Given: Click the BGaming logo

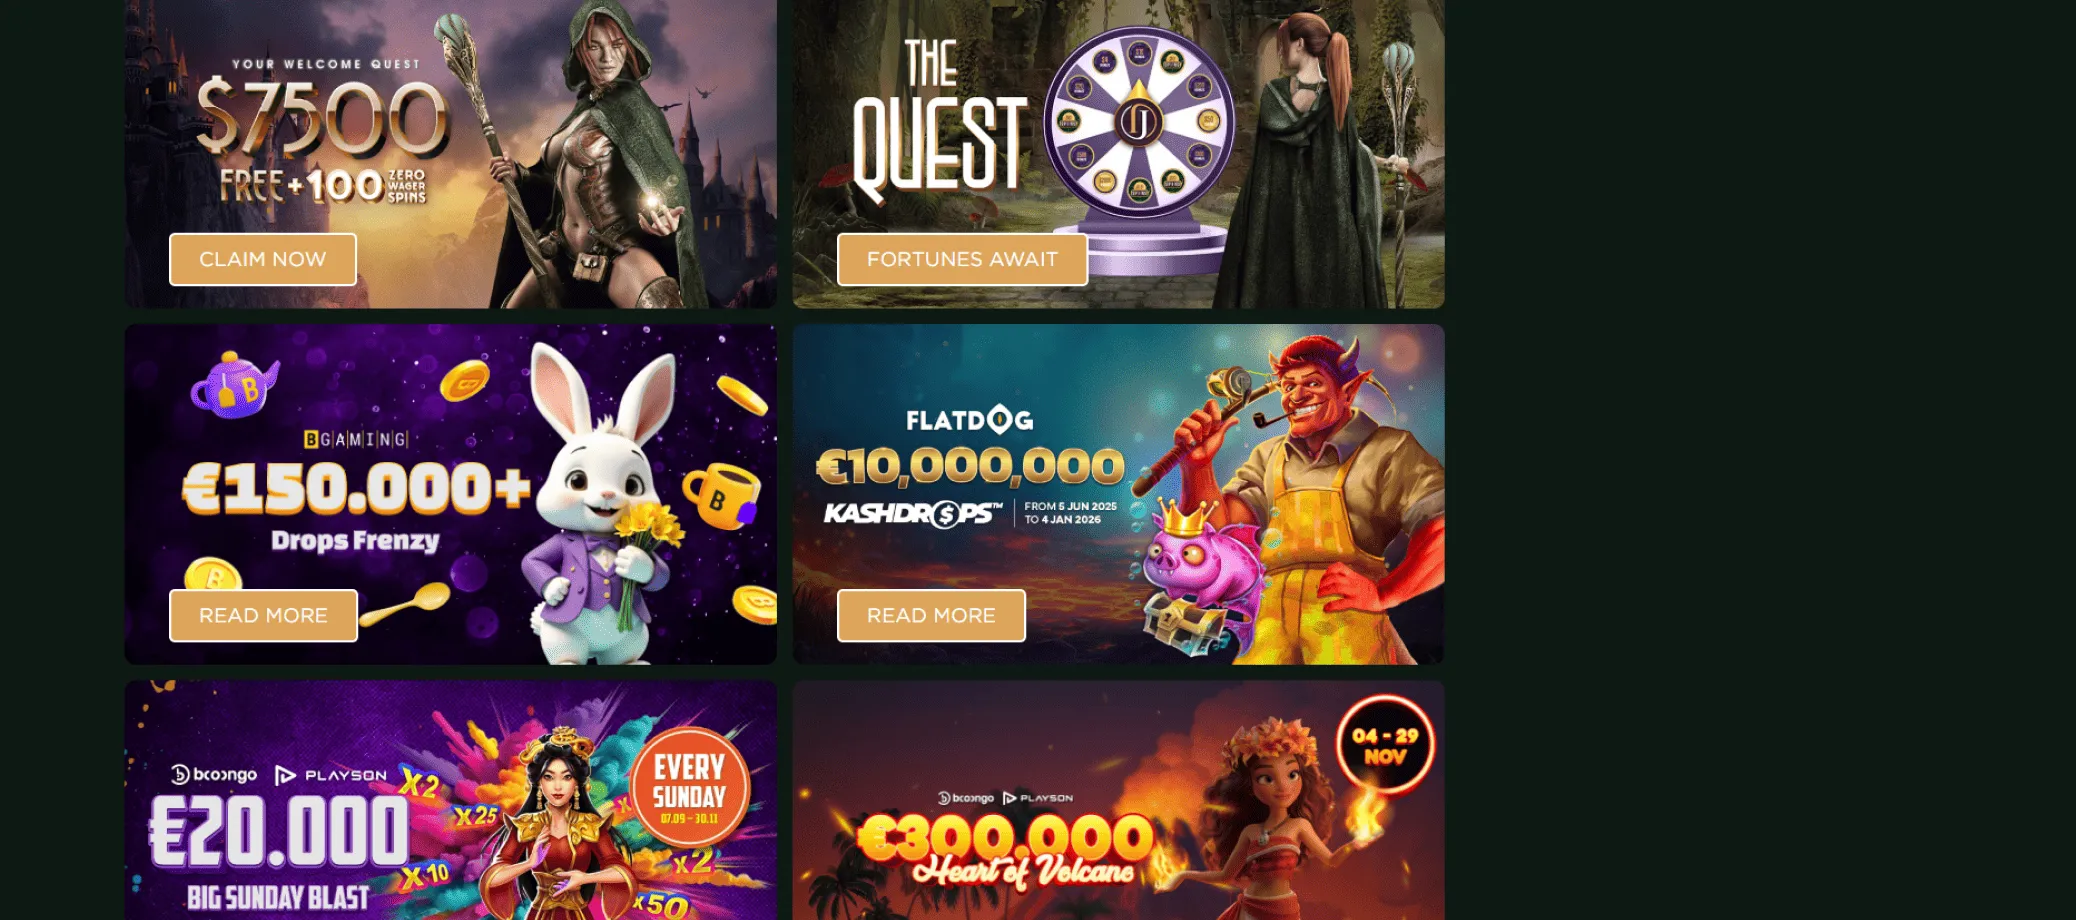Looking at the screenshot, I should 356,439.
